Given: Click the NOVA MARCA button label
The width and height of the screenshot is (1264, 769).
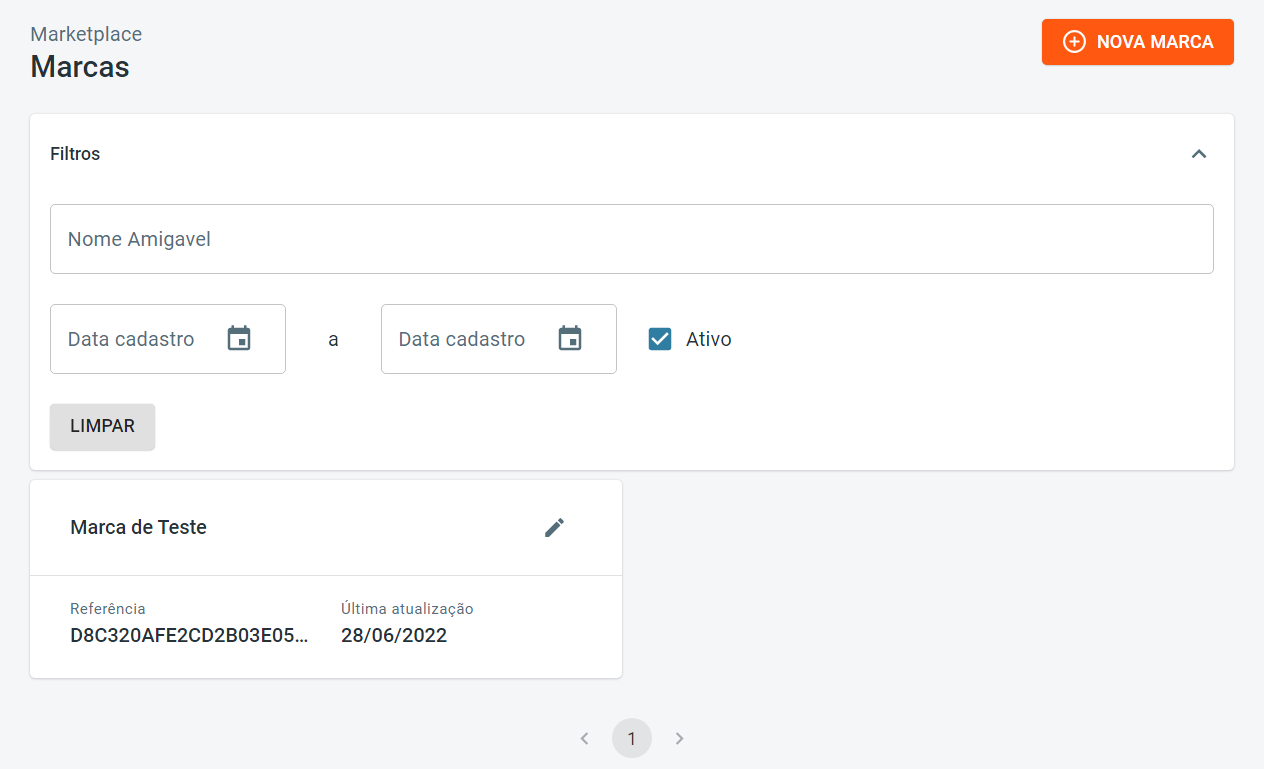Looking at the screenshot, I should 1154,42.
